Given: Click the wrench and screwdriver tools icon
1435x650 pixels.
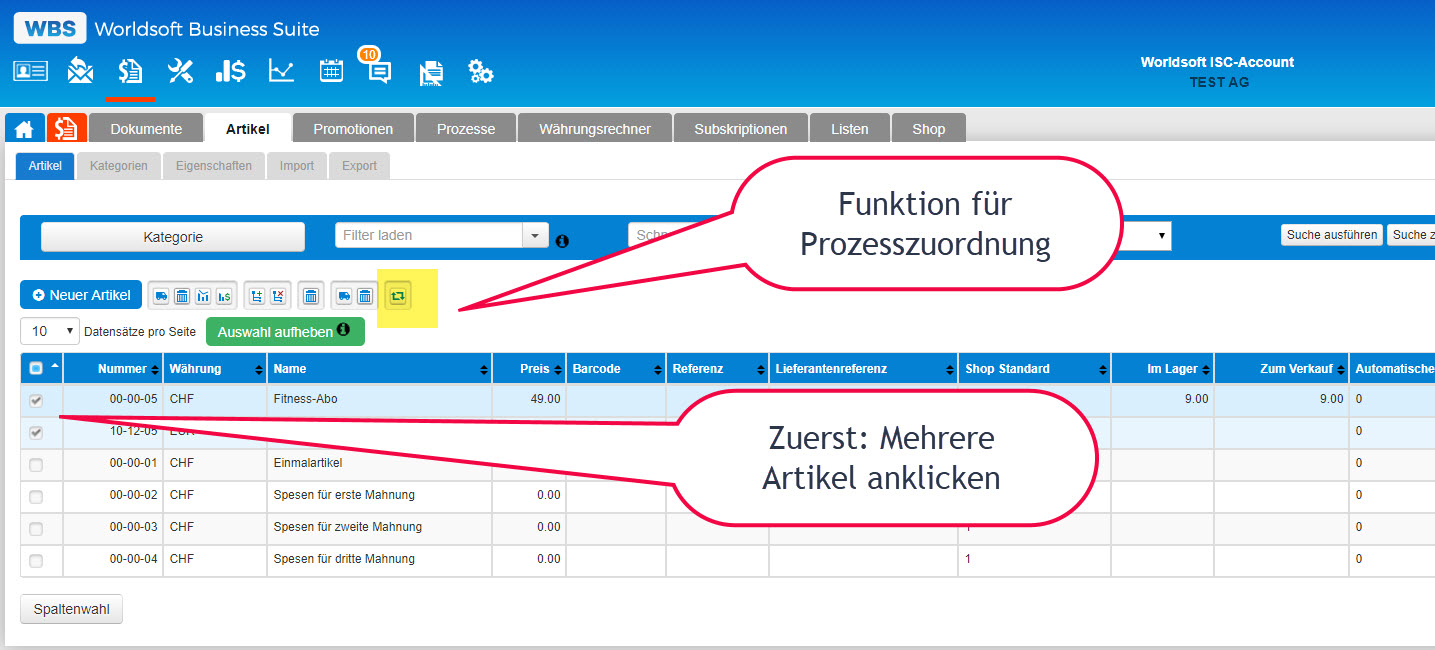Looking at the screenshot, I should point(180,71).
